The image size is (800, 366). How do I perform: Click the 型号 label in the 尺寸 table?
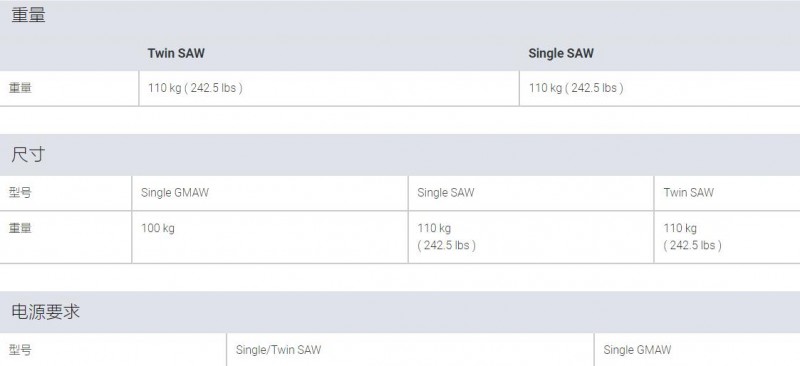(x=20, y=192)
